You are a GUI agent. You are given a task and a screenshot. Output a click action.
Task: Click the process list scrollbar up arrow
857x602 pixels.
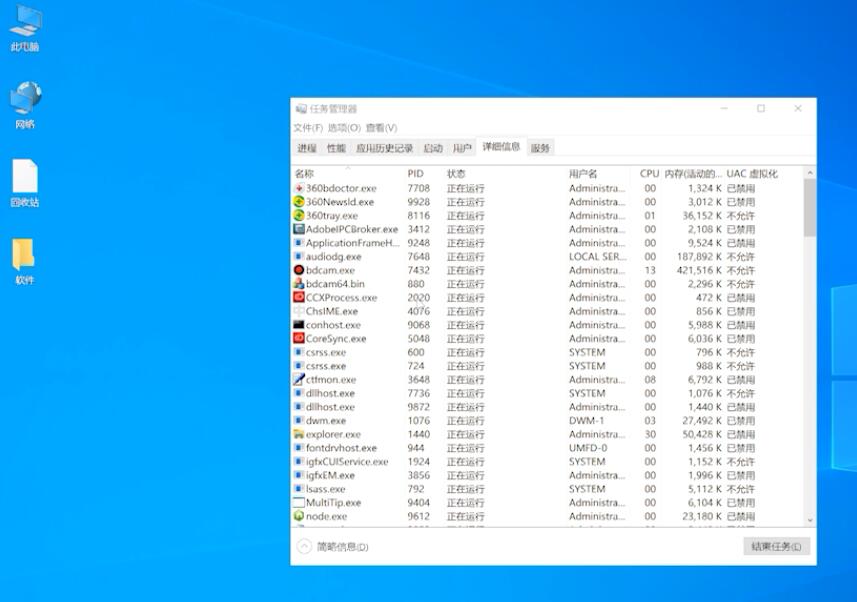pyautogui.click(x=810, y=173)
